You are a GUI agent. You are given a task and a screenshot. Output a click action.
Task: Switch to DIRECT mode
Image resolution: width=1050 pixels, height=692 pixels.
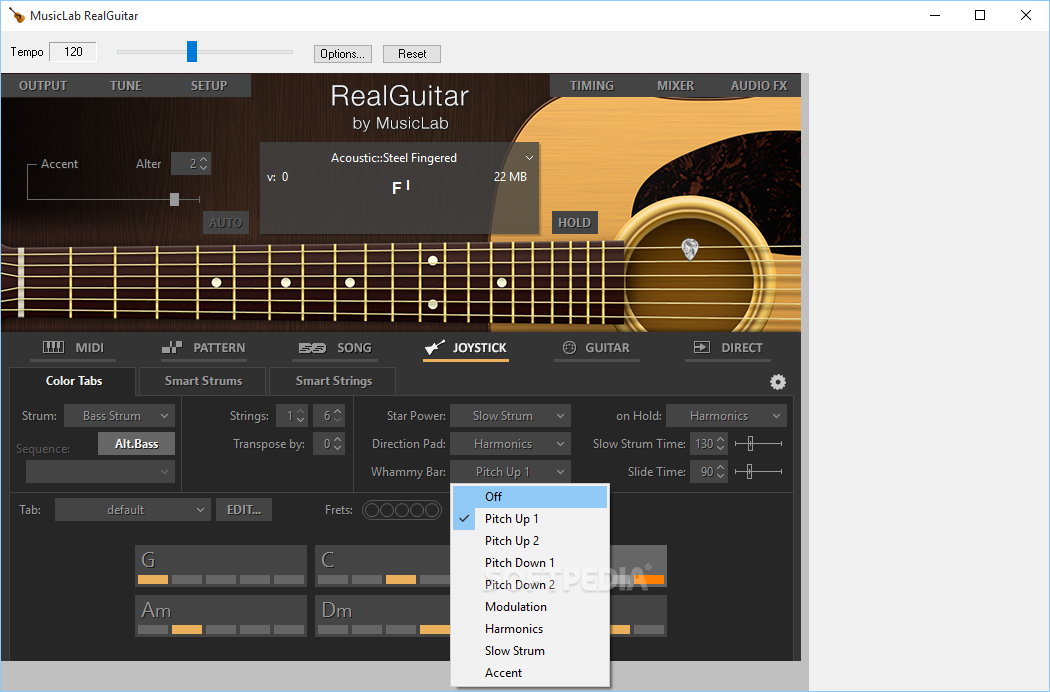point(728,348)
